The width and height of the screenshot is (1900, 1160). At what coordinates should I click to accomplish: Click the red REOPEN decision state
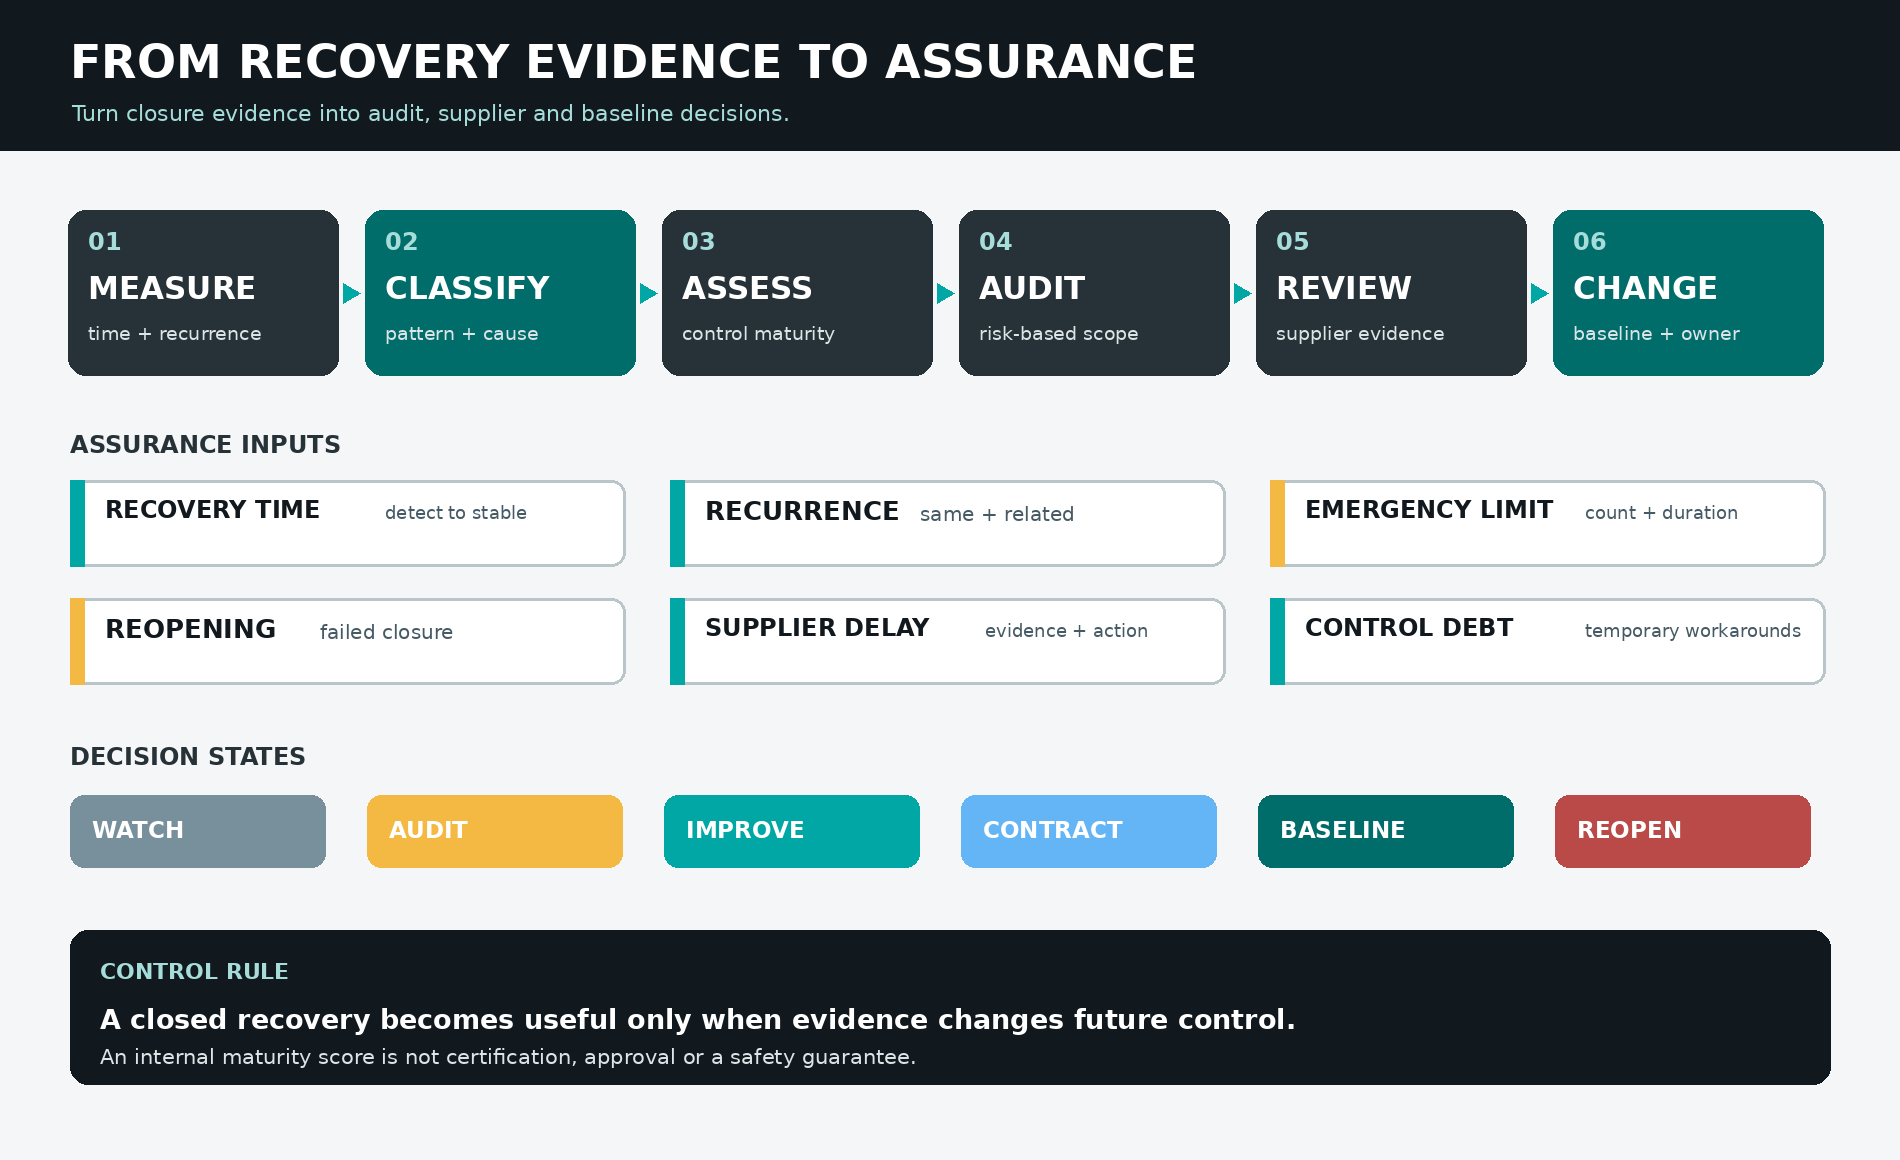pyautogui.click(x=1683, y=831)
